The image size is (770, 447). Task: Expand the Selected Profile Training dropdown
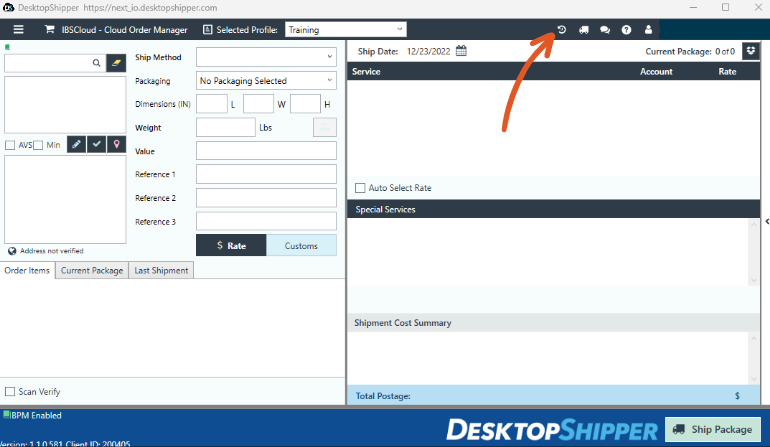pyautogui.click(x=346, y=29)
